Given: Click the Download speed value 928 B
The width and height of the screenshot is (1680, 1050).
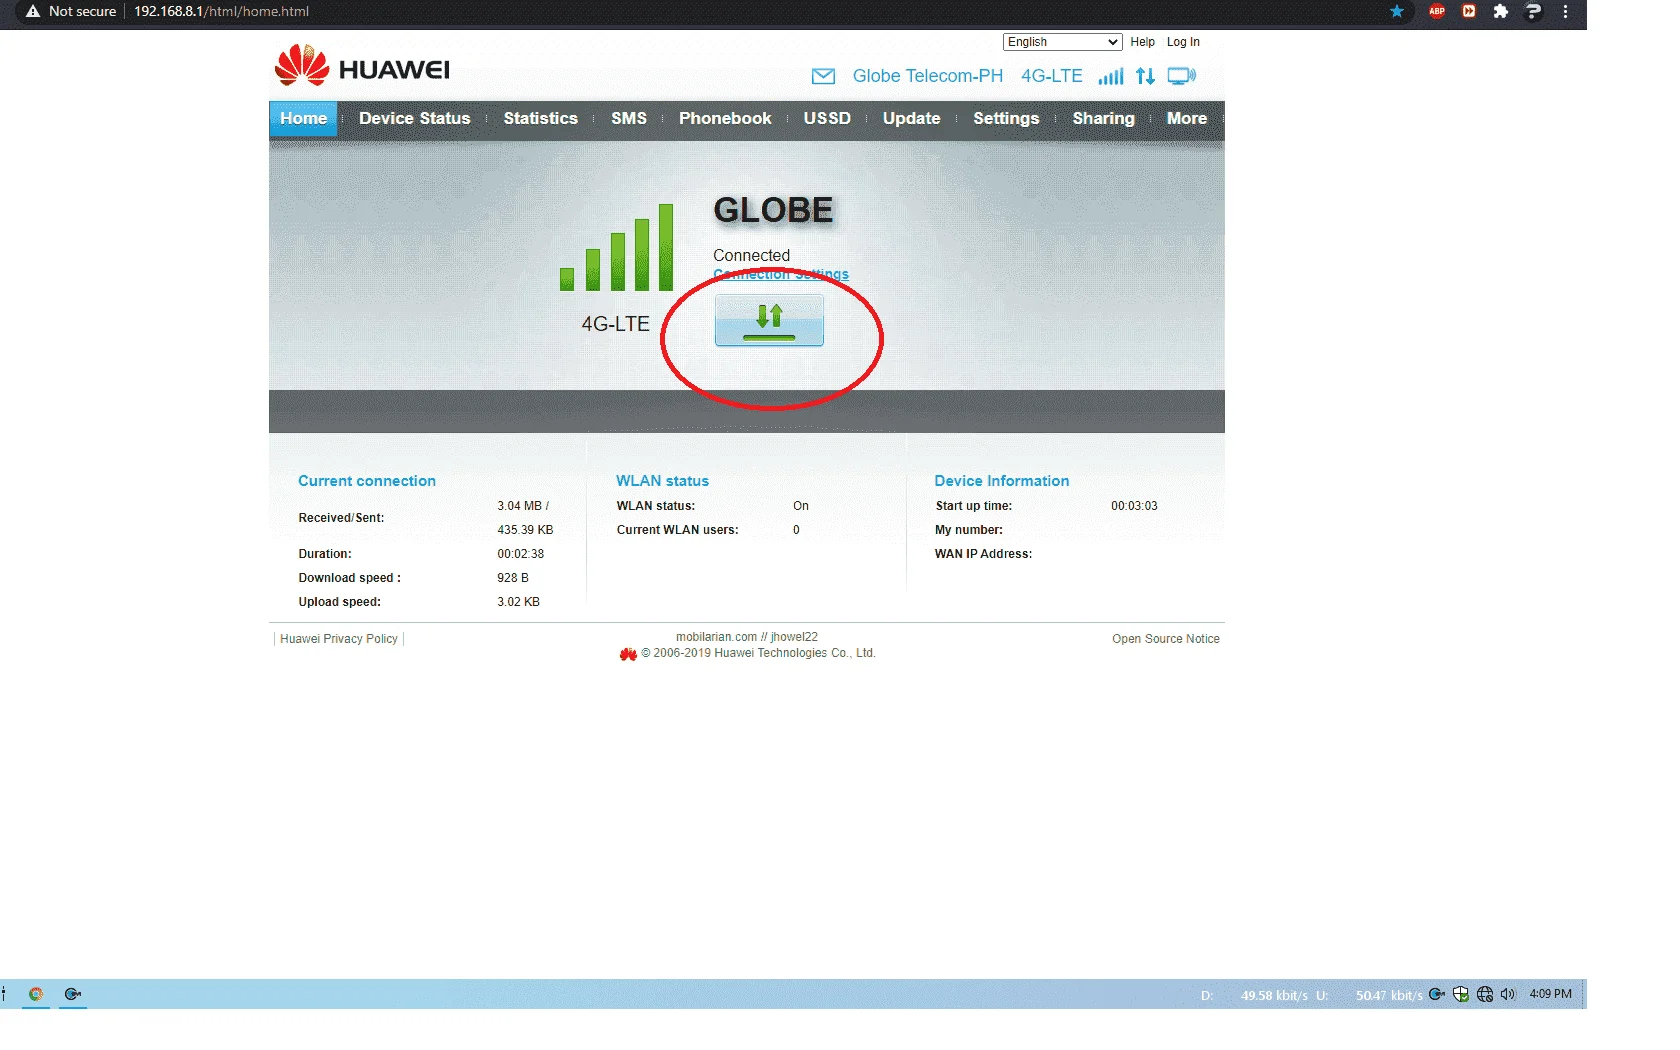Looking at the screenshot, I should click(513, 578).
